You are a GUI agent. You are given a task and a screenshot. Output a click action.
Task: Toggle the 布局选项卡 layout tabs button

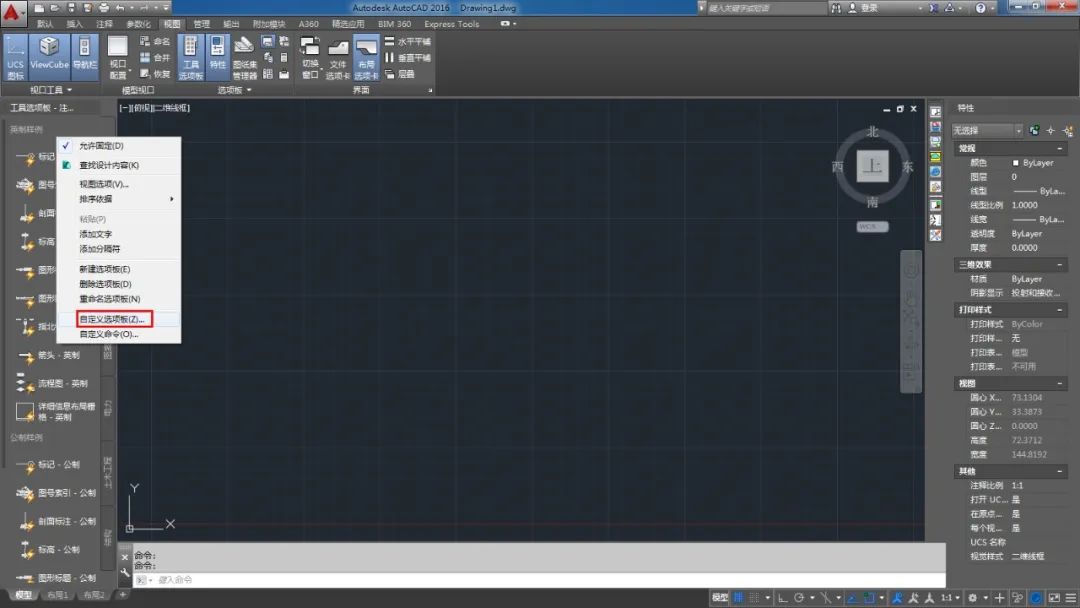click(x=367, y=58)
